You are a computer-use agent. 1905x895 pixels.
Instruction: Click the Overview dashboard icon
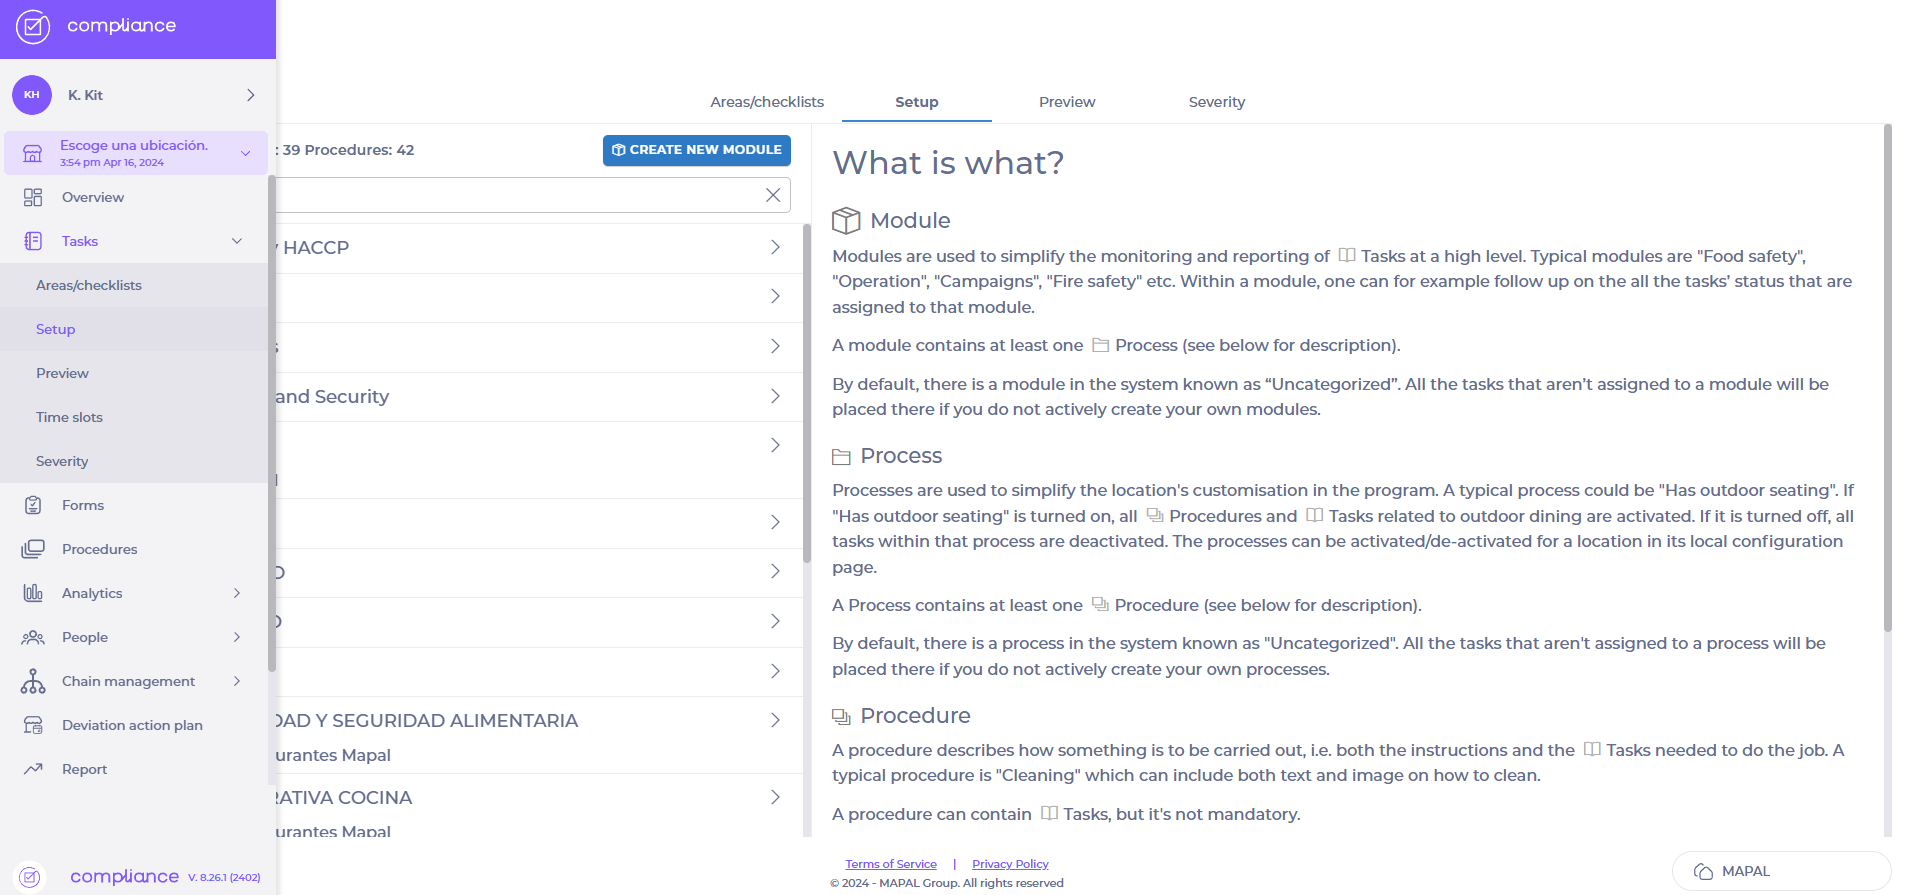[33, 197]
